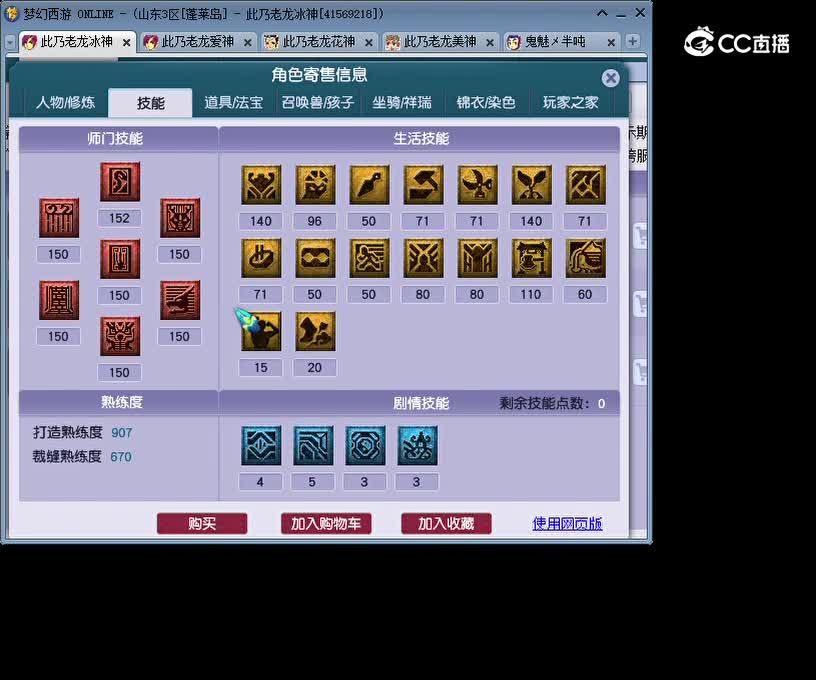Click the 加入购物车 button
The width and height of the screenshot is (816, 680).
coord(326,523)
